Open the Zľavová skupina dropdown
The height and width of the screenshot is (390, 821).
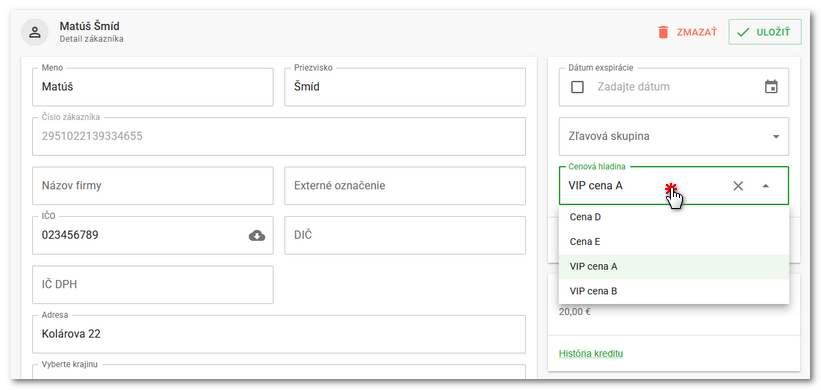tap(674, 137)
